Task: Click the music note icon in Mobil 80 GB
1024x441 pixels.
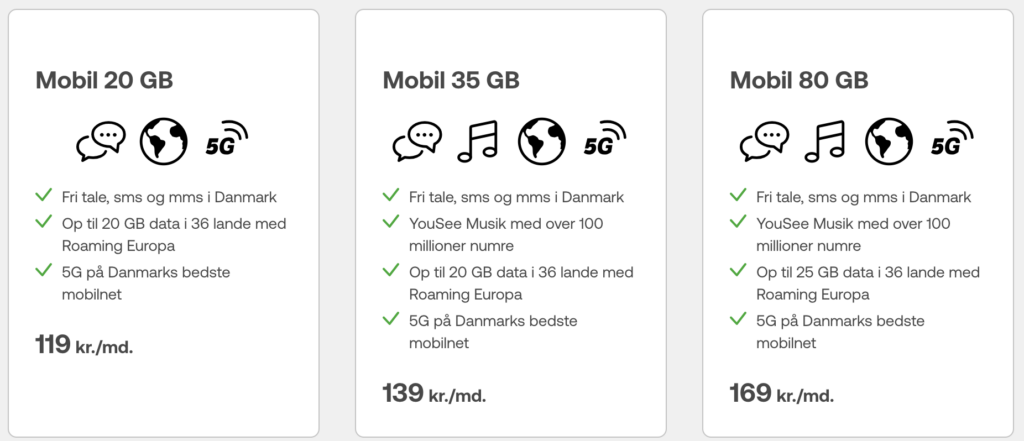Action: [825, 141]
